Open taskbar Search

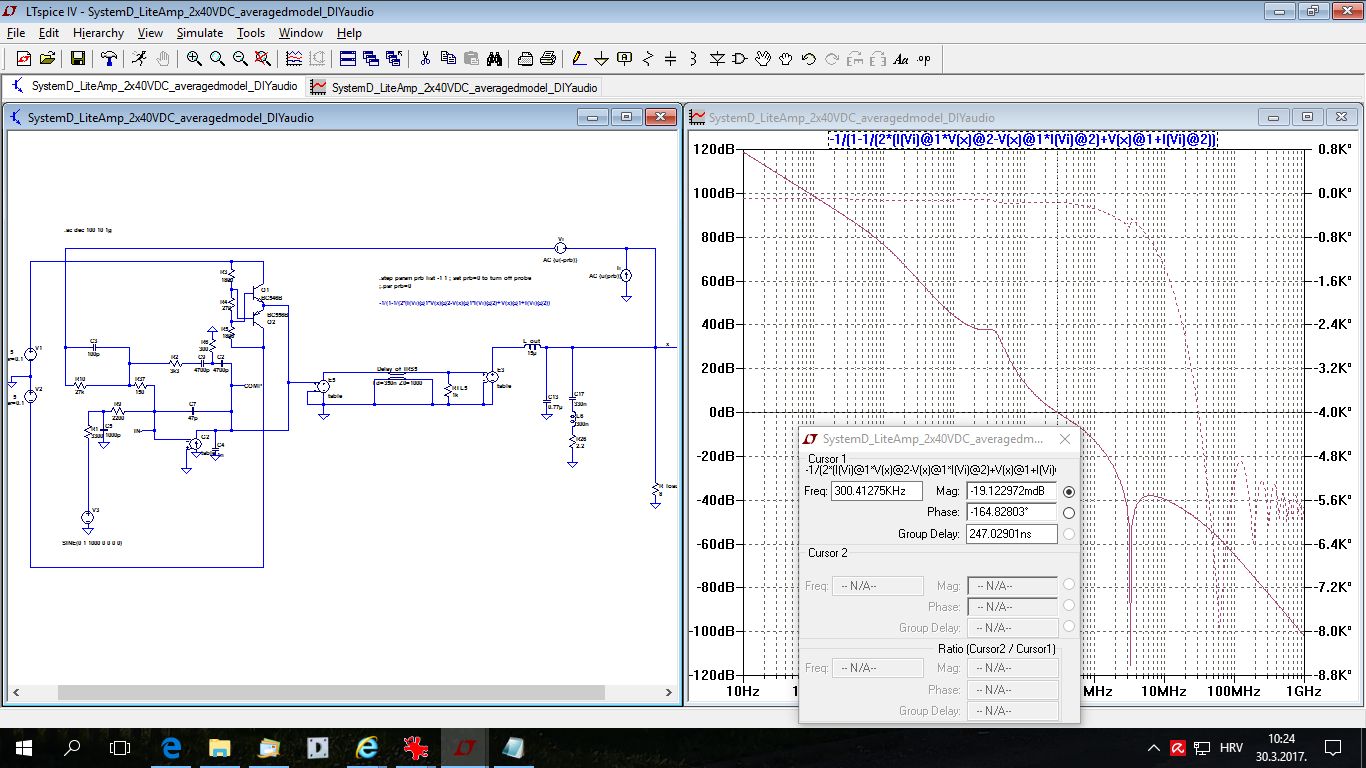click(72, 748)
